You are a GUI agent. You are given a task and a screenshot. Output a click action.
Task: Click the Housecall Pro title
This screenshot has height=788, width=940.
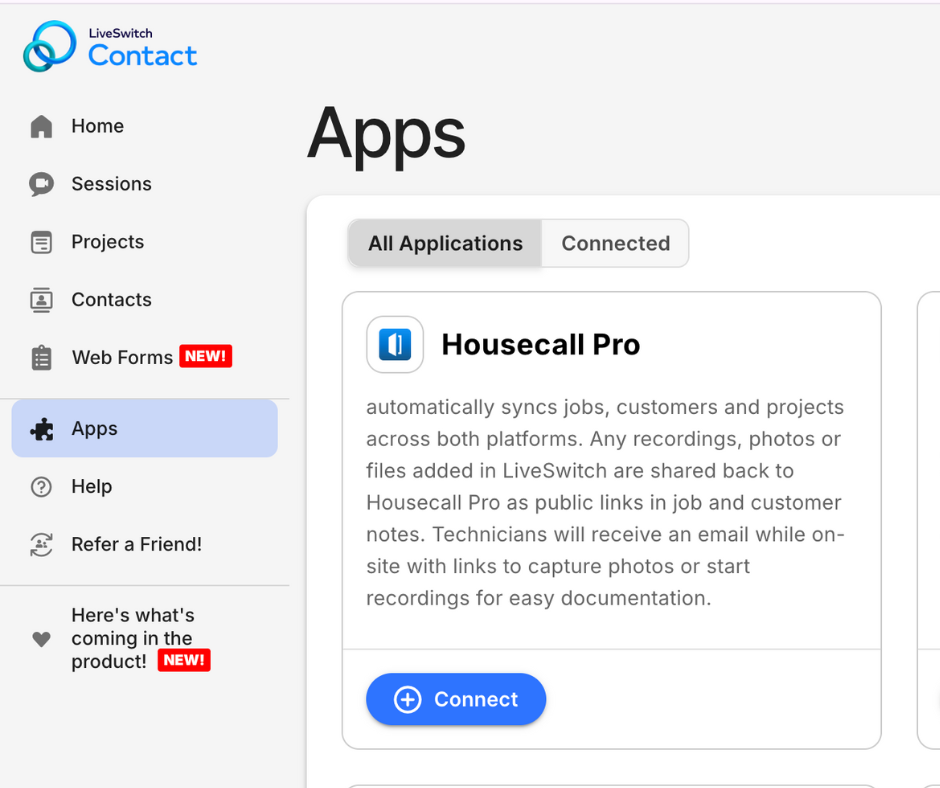click(x=541, y=345)
